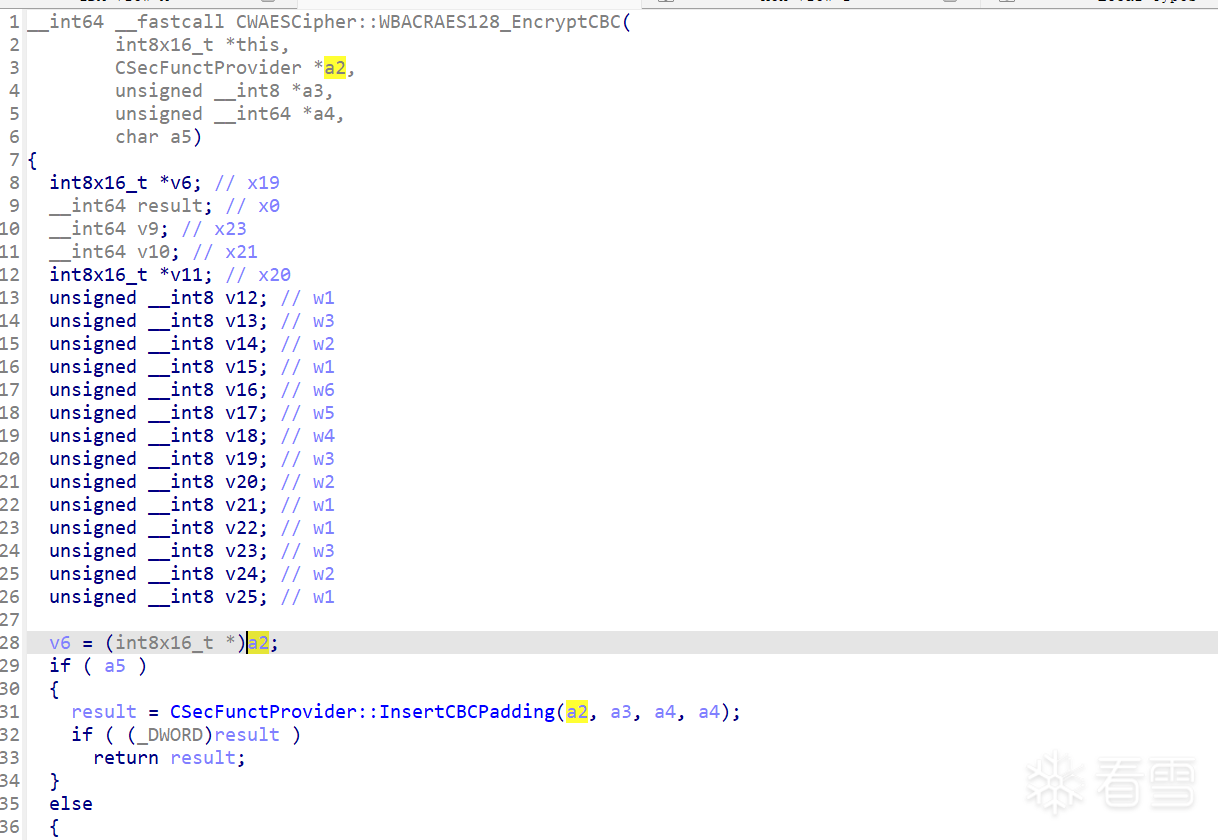Click the highlighted a2 parameter in the signature

coord(335,67)
